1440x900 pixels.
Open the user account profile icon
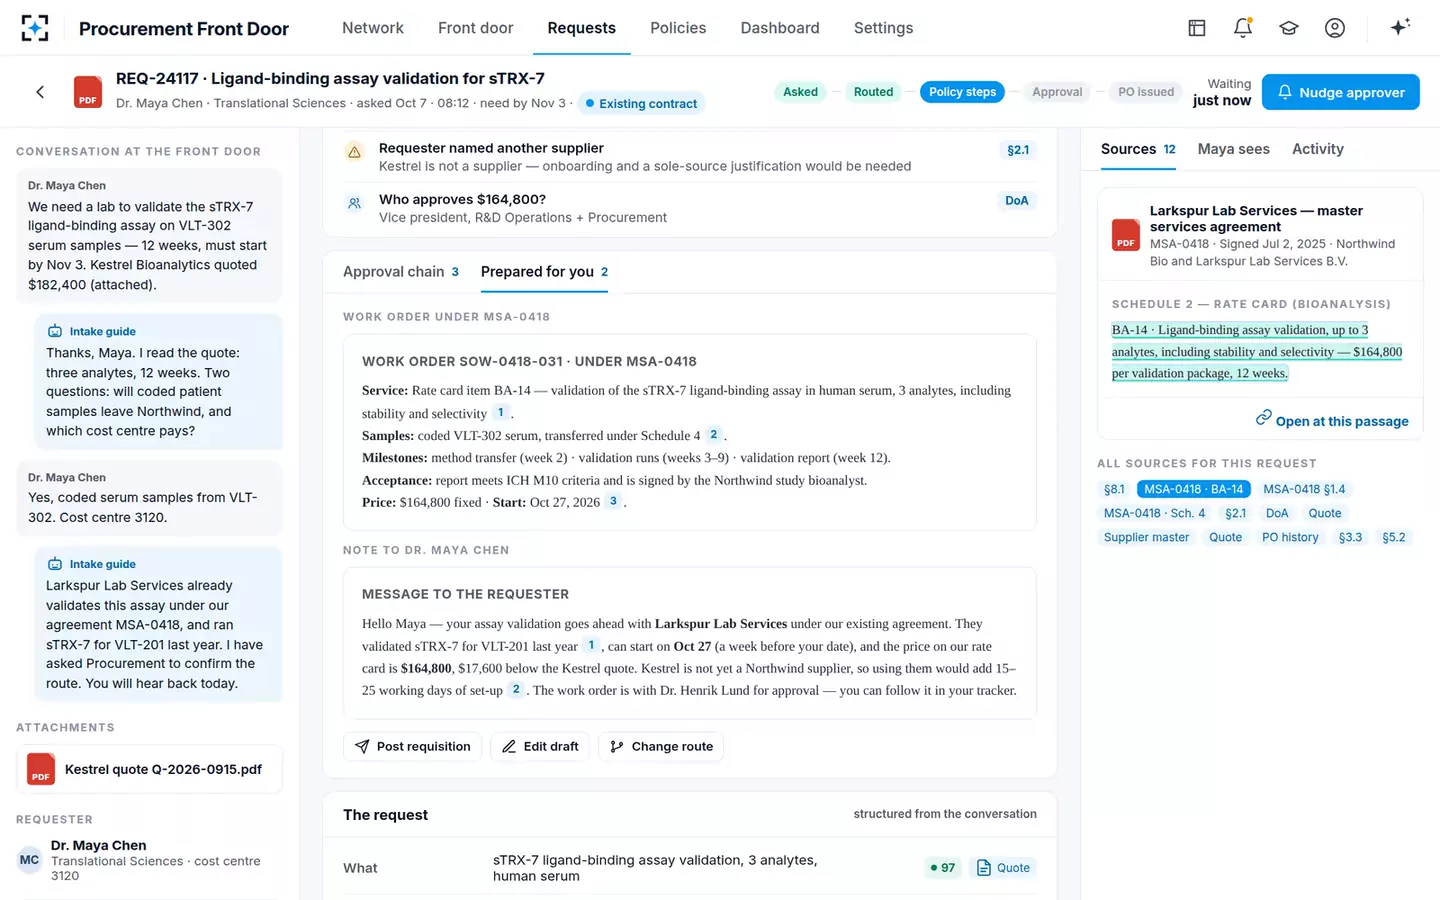pyautogui.click(x=1335, y=28)
